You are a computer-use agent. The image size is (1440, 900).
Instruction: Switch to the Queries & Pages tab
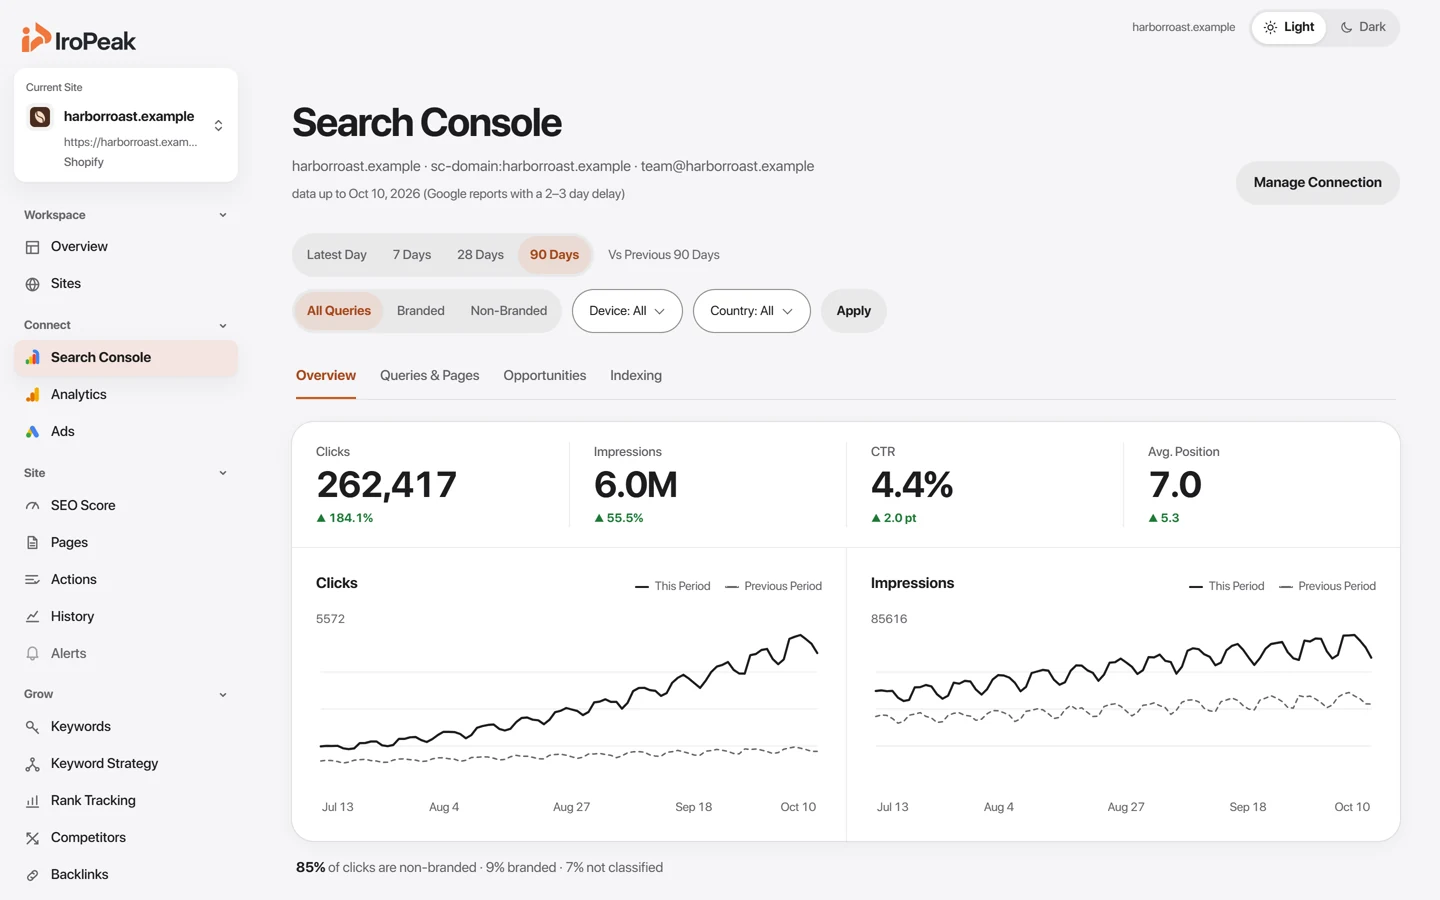[430, 376]
